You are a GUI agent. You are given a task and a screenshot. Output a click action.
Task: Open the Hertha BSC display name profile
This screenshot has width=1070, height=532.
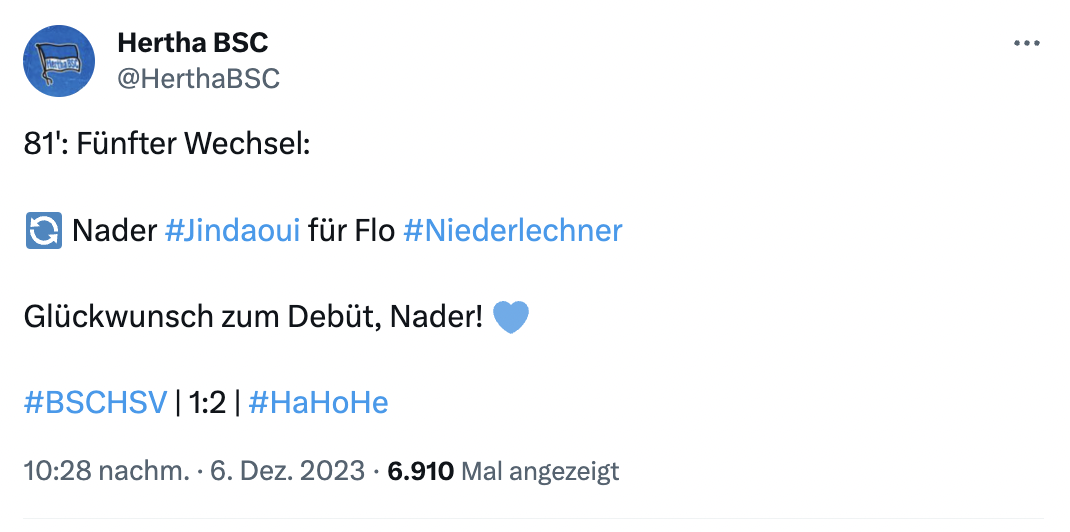pos(193,43)
